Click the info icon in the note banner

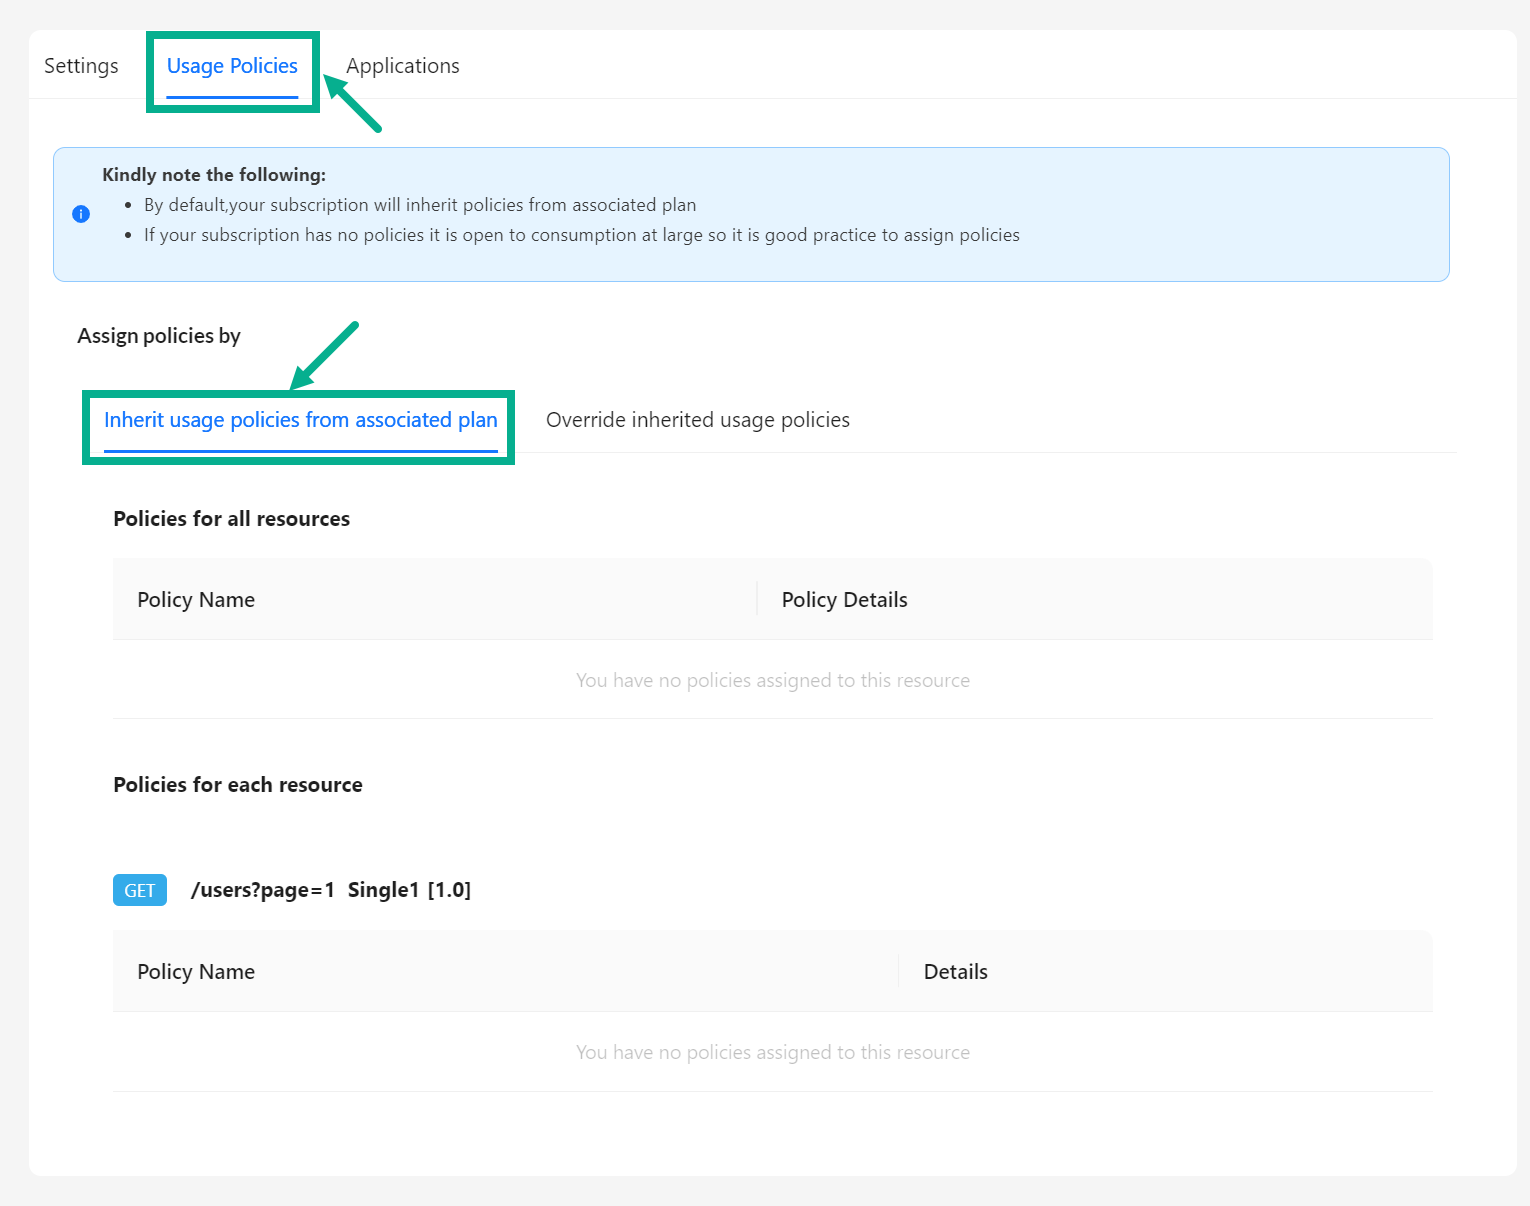(x=81, y=214)
